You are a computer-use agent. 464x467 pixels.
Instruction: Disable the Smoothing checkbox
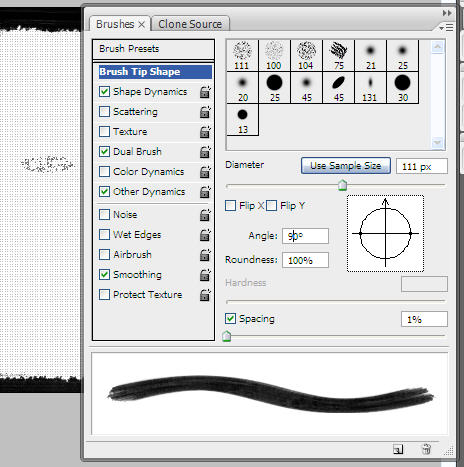[x=104, y=274]
